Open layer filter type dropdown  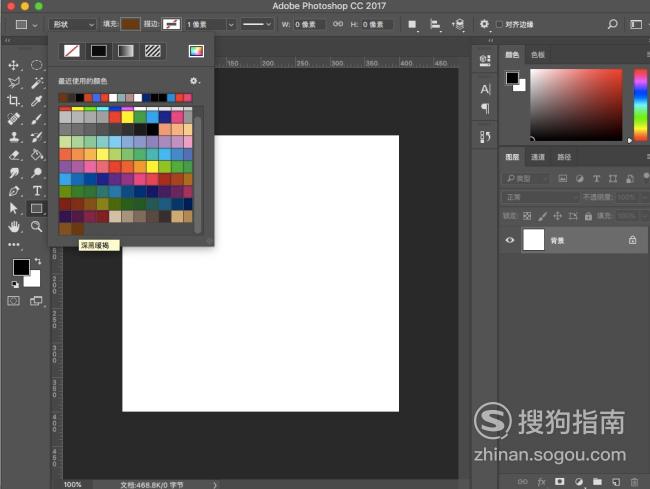coord(525,179)
